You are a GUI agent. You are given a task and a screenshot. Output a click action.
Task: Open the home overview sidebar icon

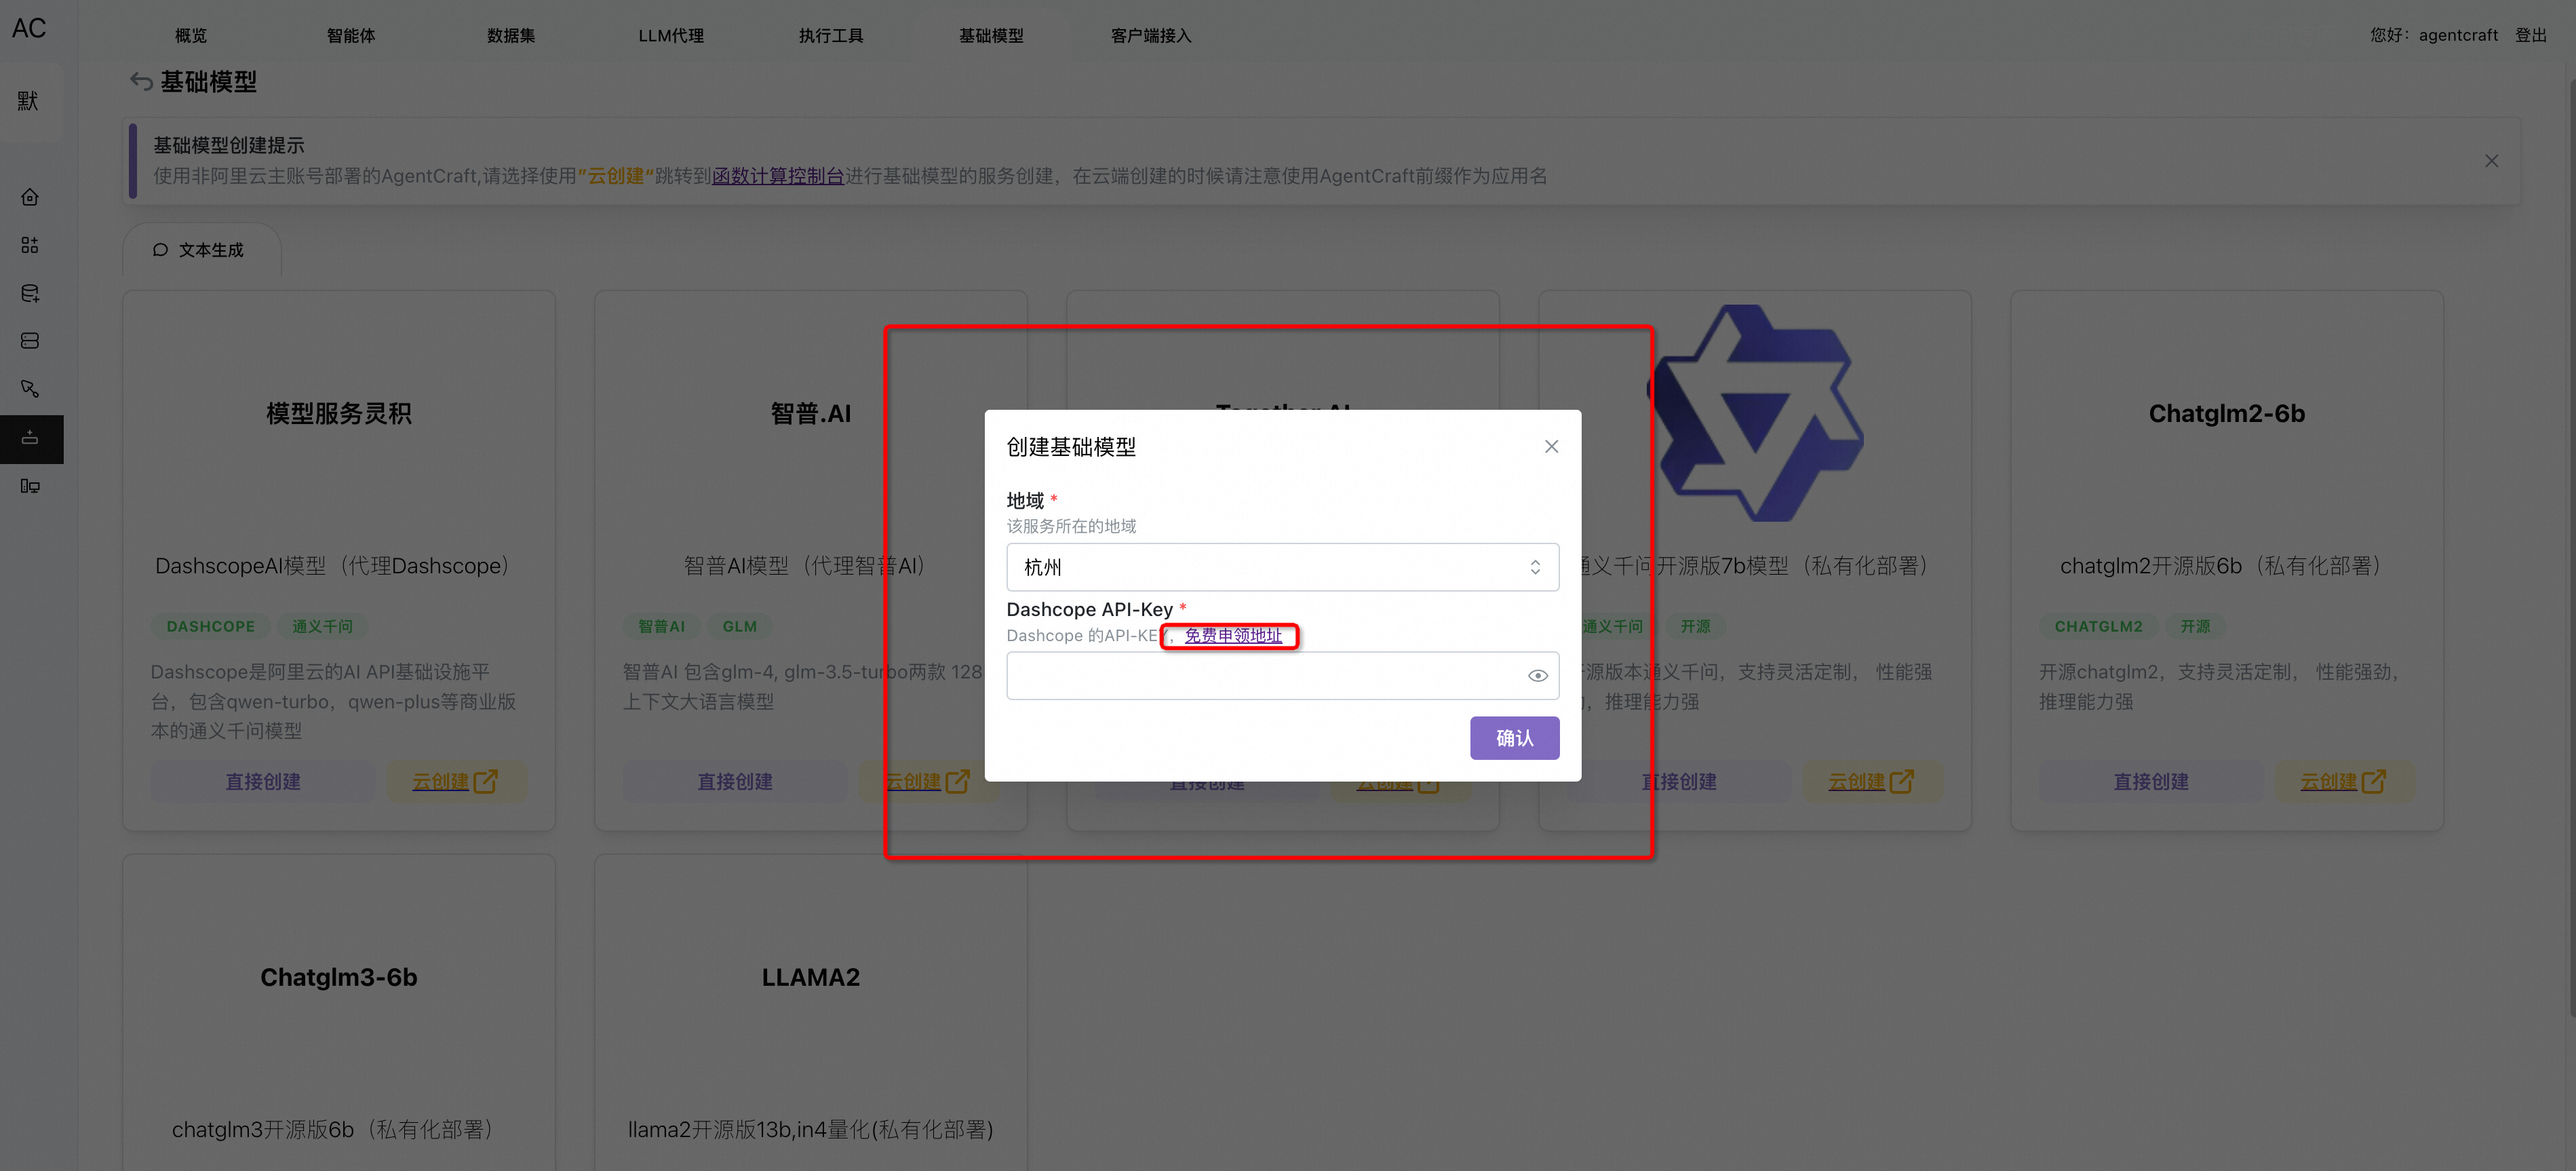(30, 197)
